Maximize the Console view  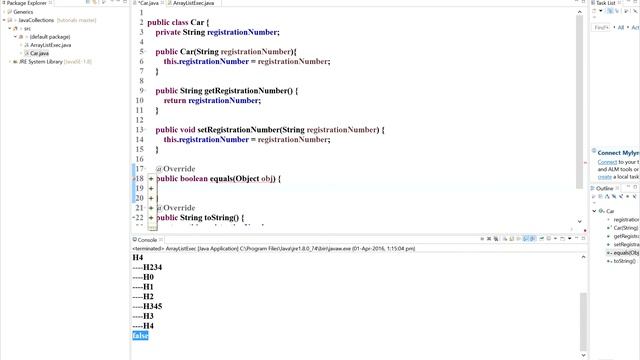pyautogui.click(x=583, y=238)
